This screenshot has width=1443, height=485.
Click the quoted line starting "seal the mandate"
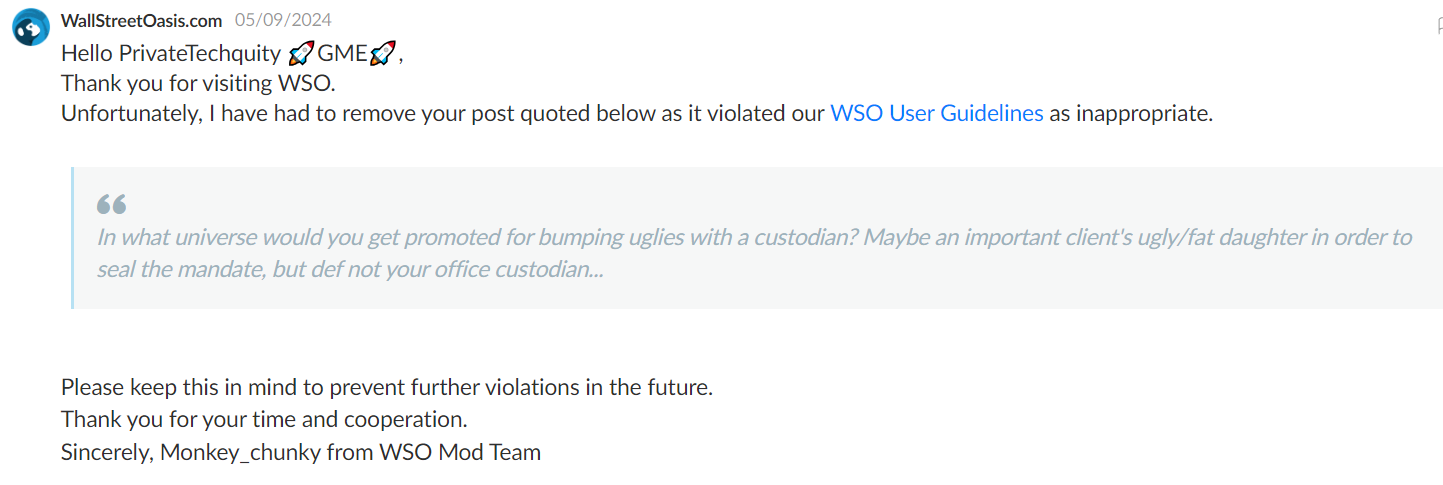tap(350, 269)
